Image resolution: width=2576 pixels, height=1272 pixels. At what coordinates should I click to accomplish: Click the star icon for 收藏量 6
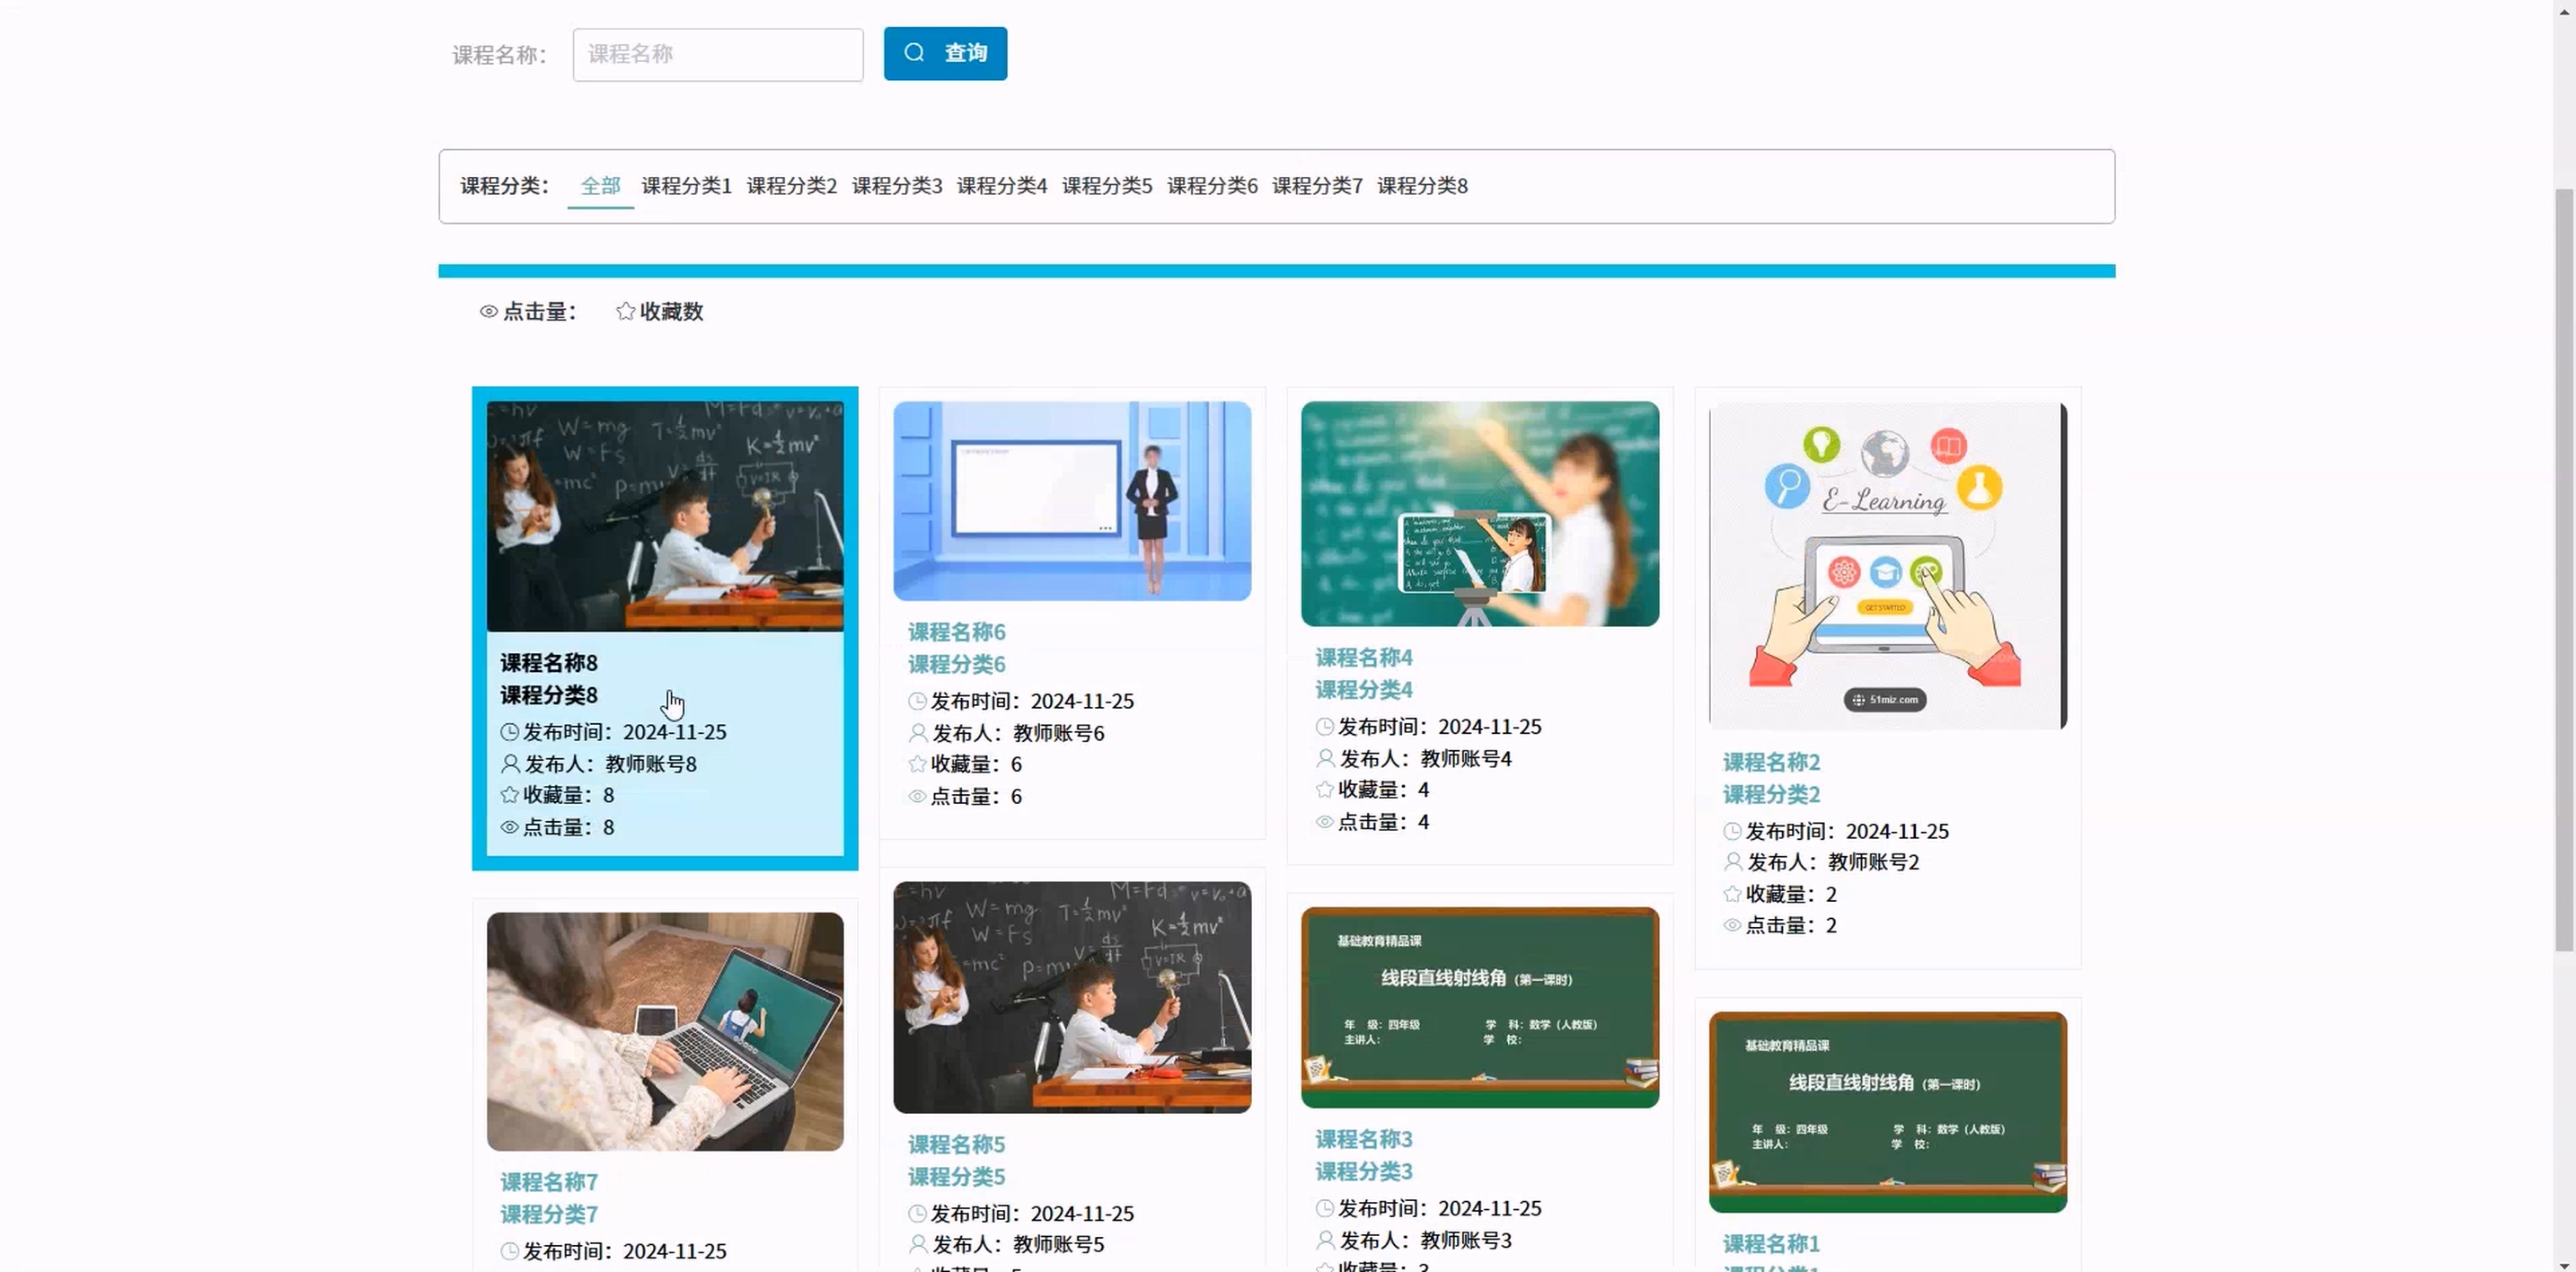[917, 765]
